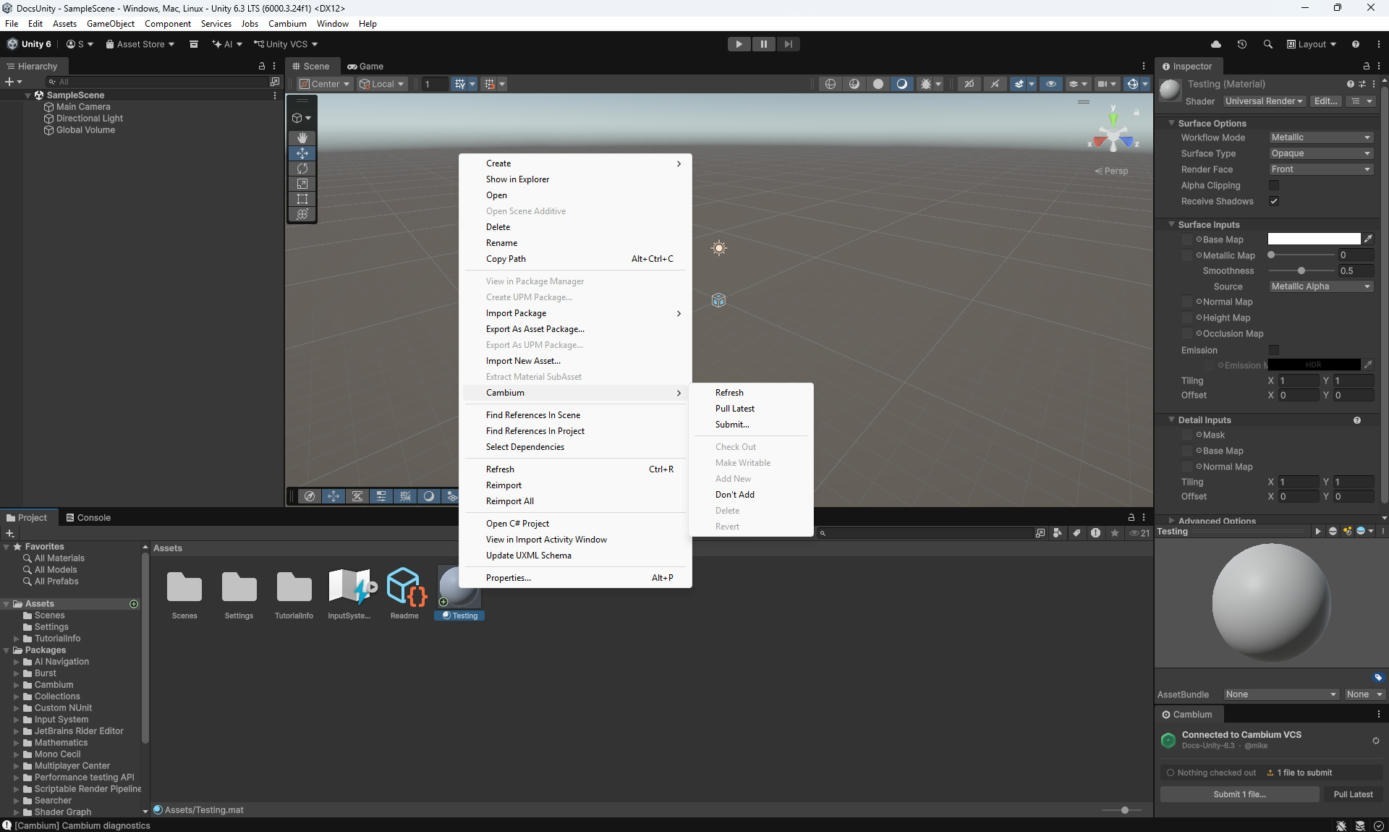Choose Show in Explorer from context menu
This screenshot has width=1389, height=832.
pos(517,179)
